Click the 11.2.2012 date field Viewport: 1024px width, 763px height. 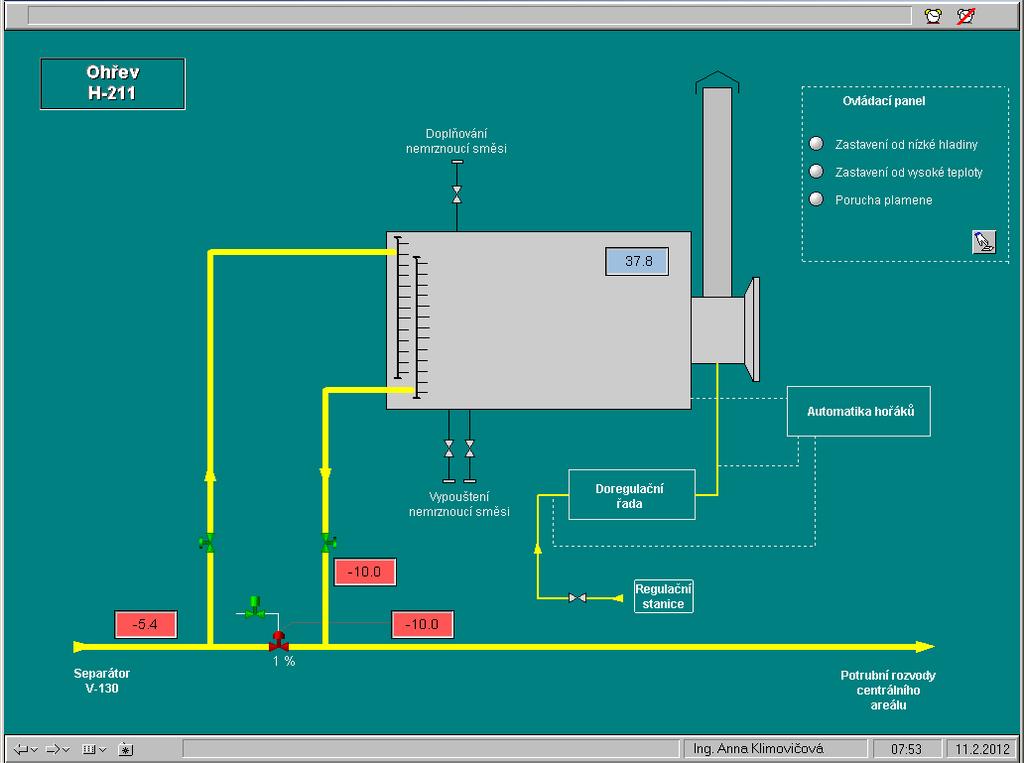pyautogui.click(x=982, y=749)
